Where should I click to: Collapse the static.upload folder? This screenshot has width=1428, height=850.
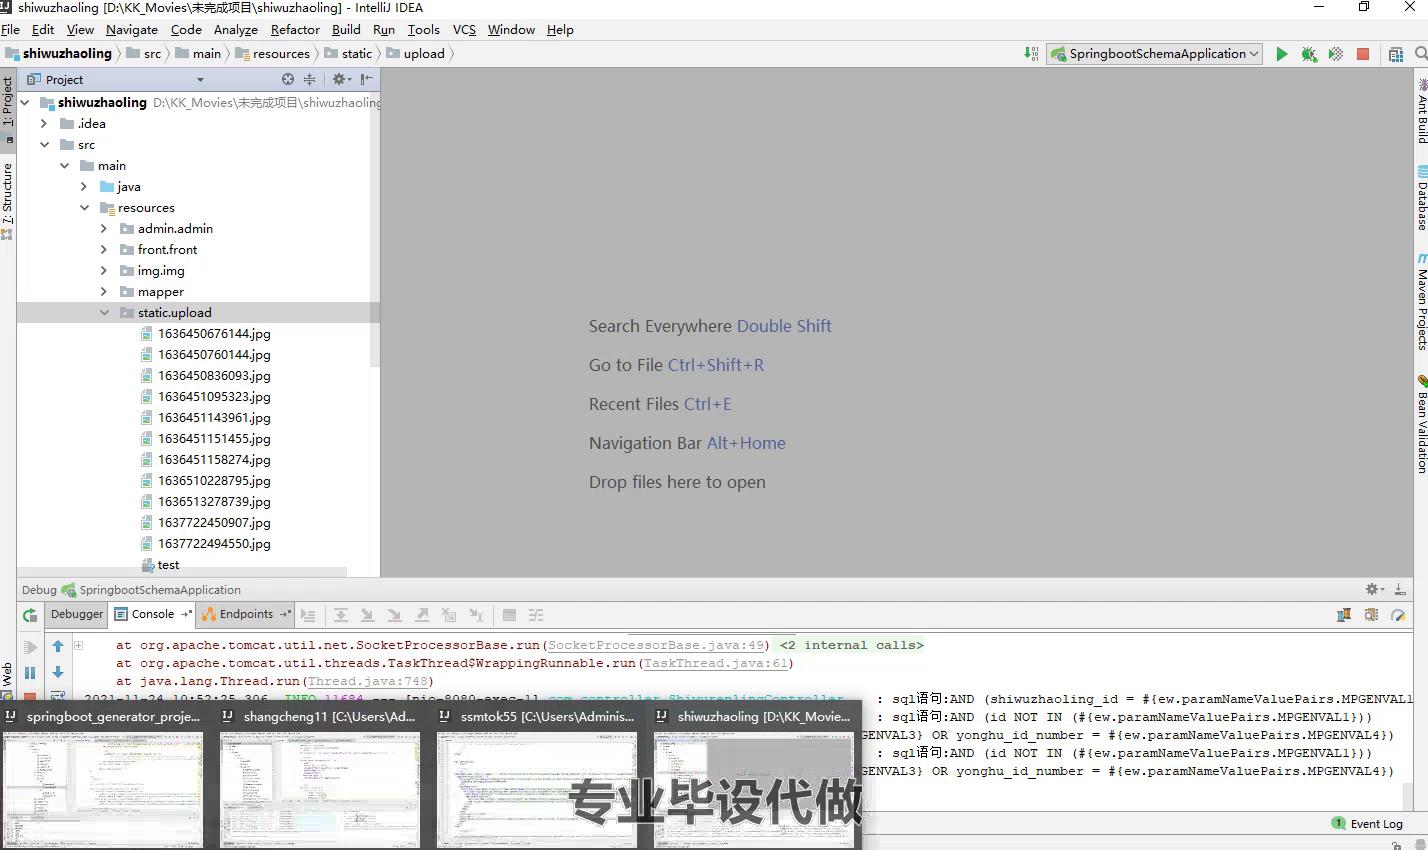coord(104,313)
